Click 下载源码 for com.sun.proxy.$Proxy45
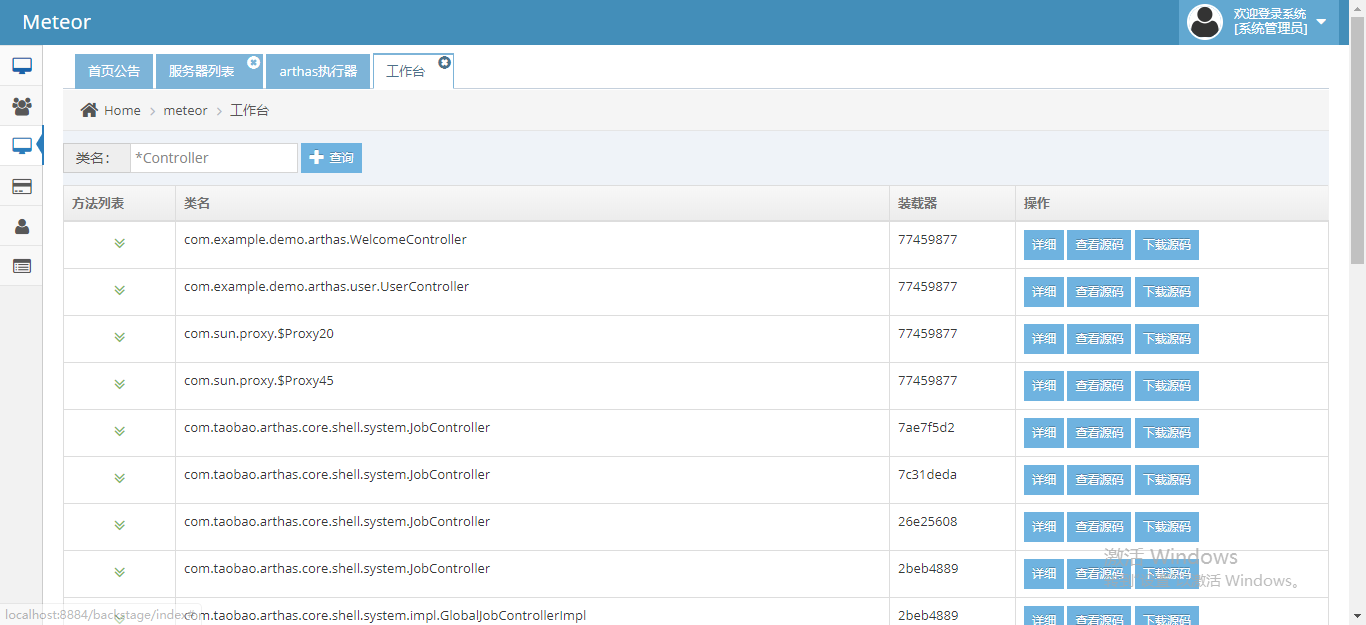This screenshot has width=1366, height=625. (1166, 385)
